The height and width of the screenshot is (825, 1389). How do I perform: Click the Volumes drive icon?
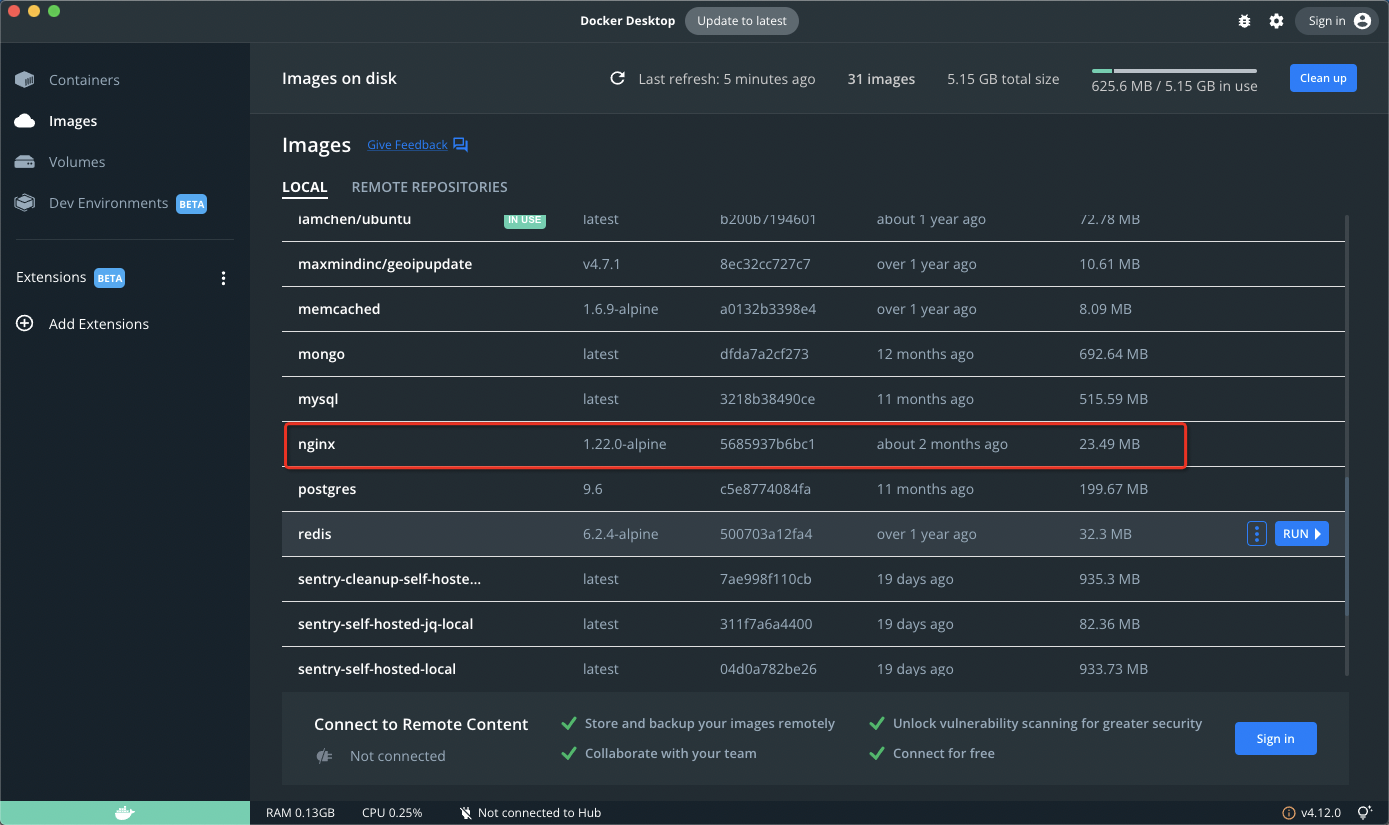[25, 162]
